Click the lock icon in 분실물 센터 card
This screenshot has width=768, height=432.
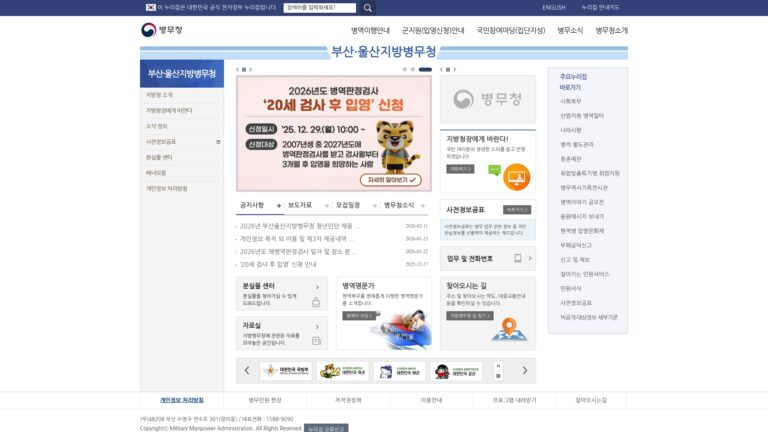click(316, 302)
